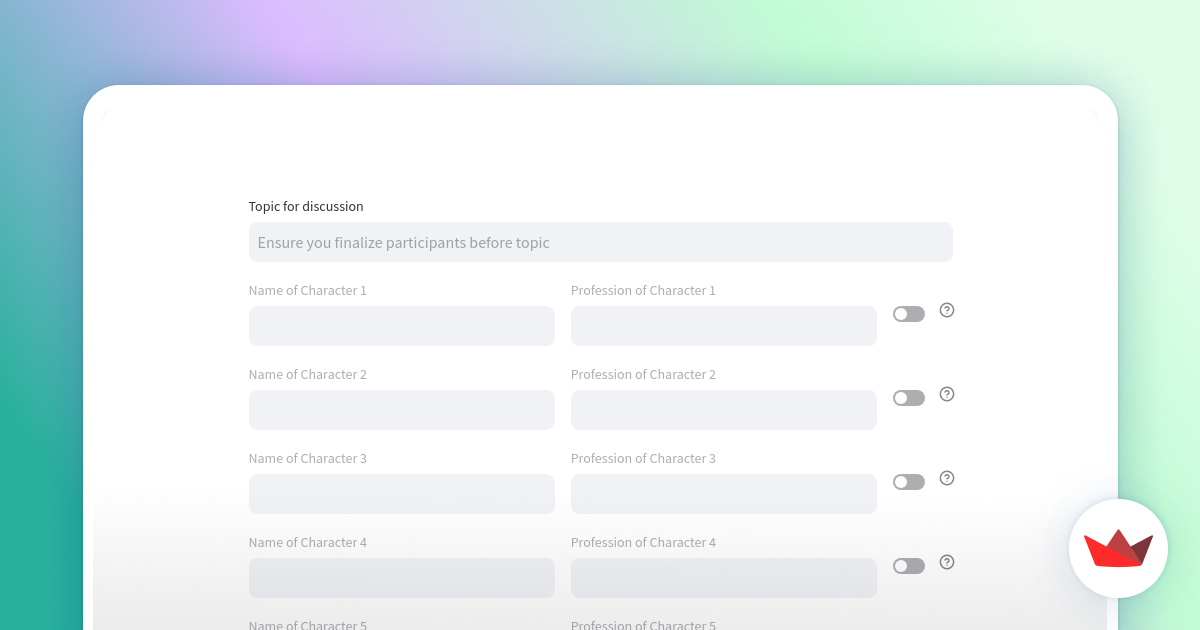
Task: Click the Profession of Character 3 field
Action: click(724, 494)
